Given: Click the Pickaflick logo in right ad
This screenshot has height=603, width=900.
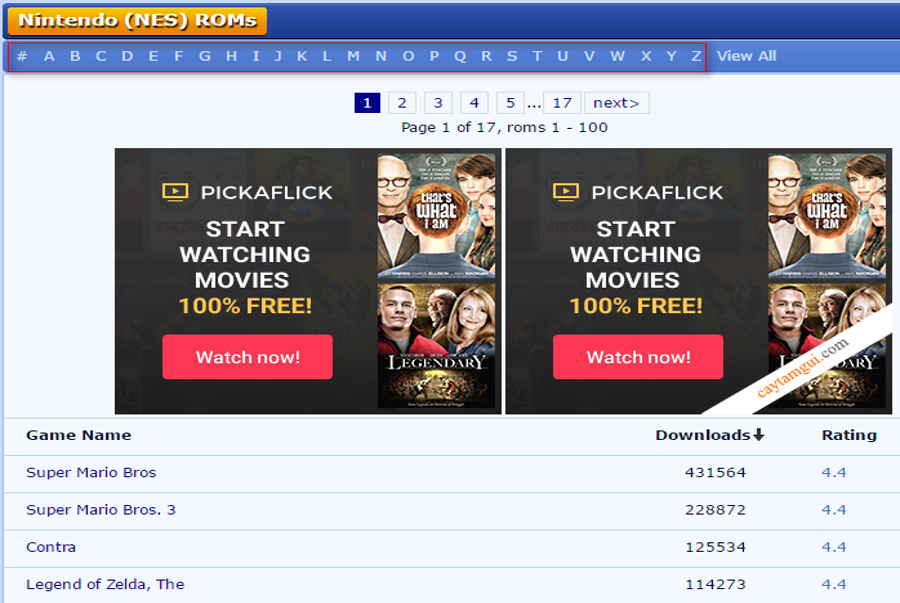Looking at the screenshot, I should coord(638,192).
